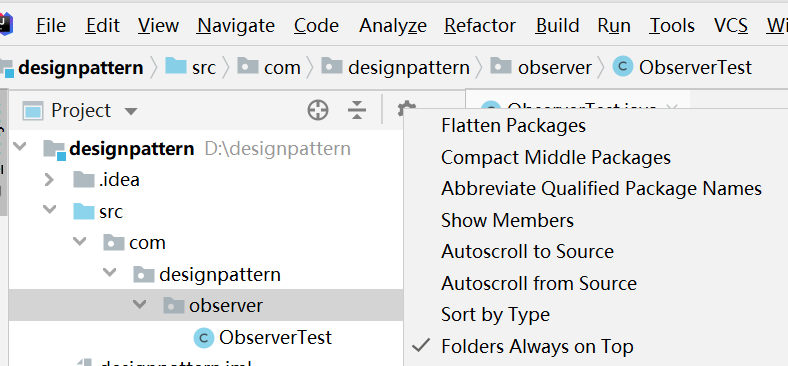Uncheck Folders Always on Top
Viewport: 788px width, 366px height.
pyautogui.click(x=537, y=346)
